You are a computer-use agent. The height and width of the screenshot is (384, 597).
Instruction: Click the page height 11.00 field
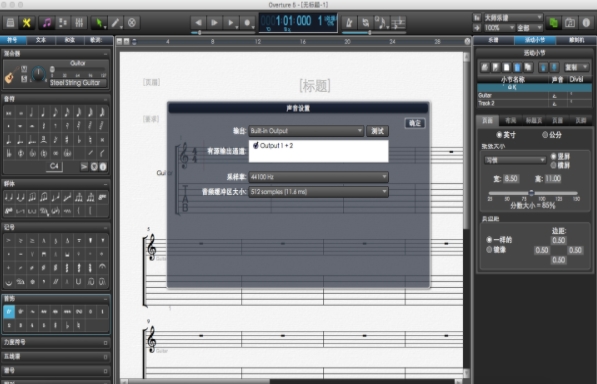point(553,179)
